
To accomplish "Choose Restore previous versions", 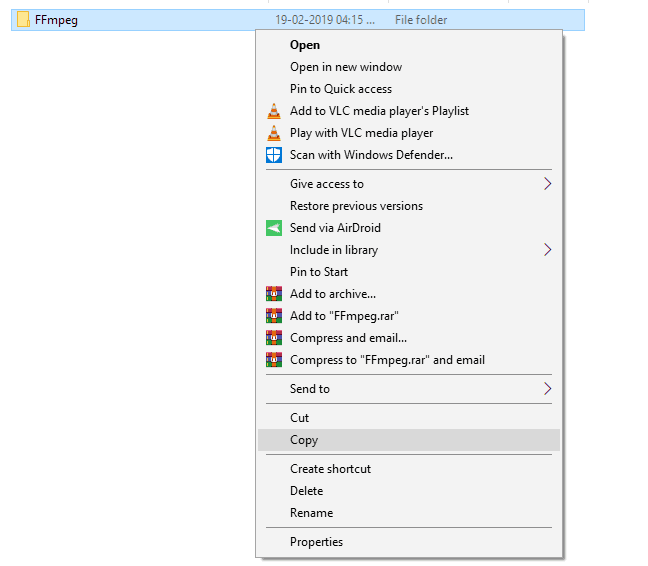I will click(x=409, y=206).
